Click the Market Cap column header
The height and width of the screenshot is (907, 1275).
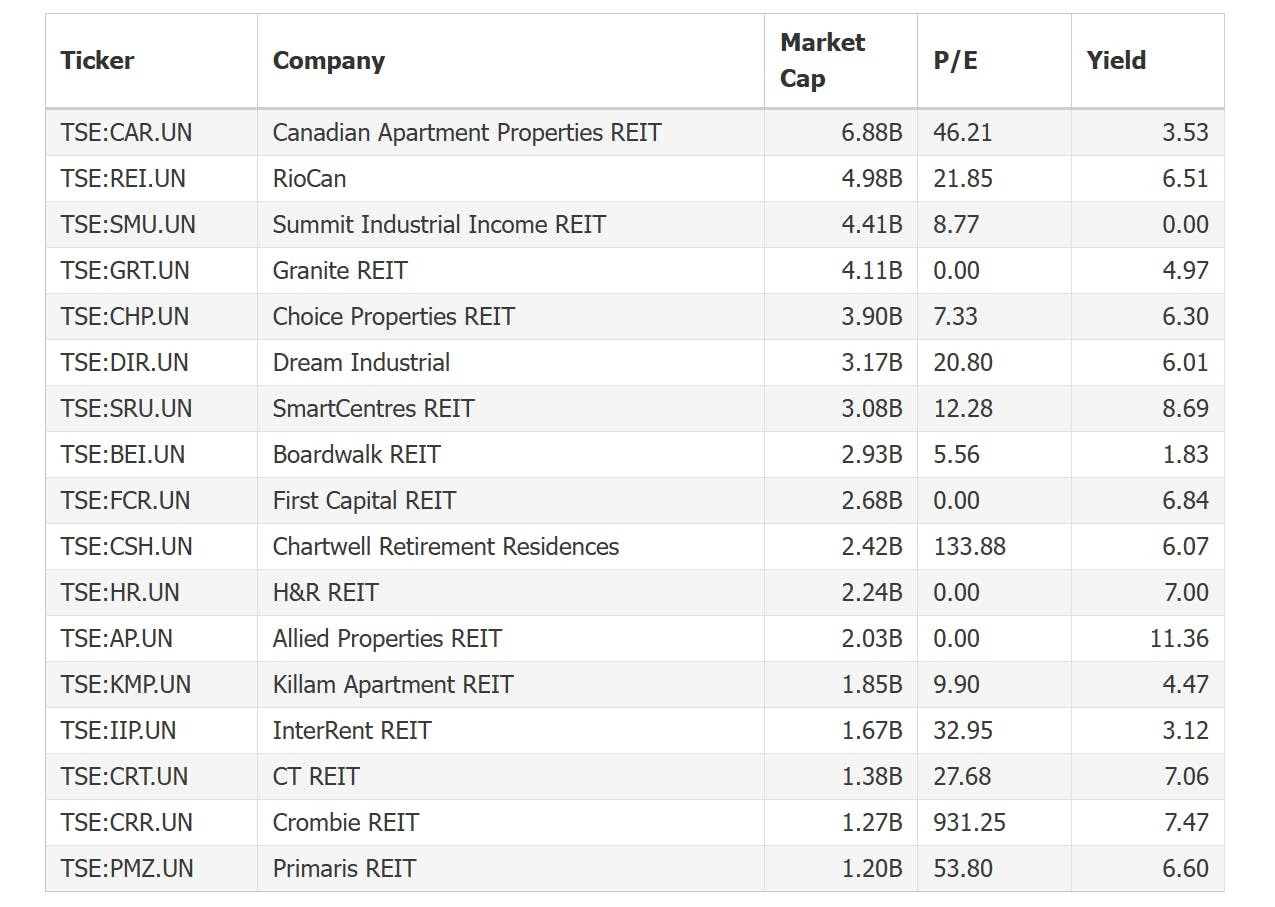(x=822, y=60)
